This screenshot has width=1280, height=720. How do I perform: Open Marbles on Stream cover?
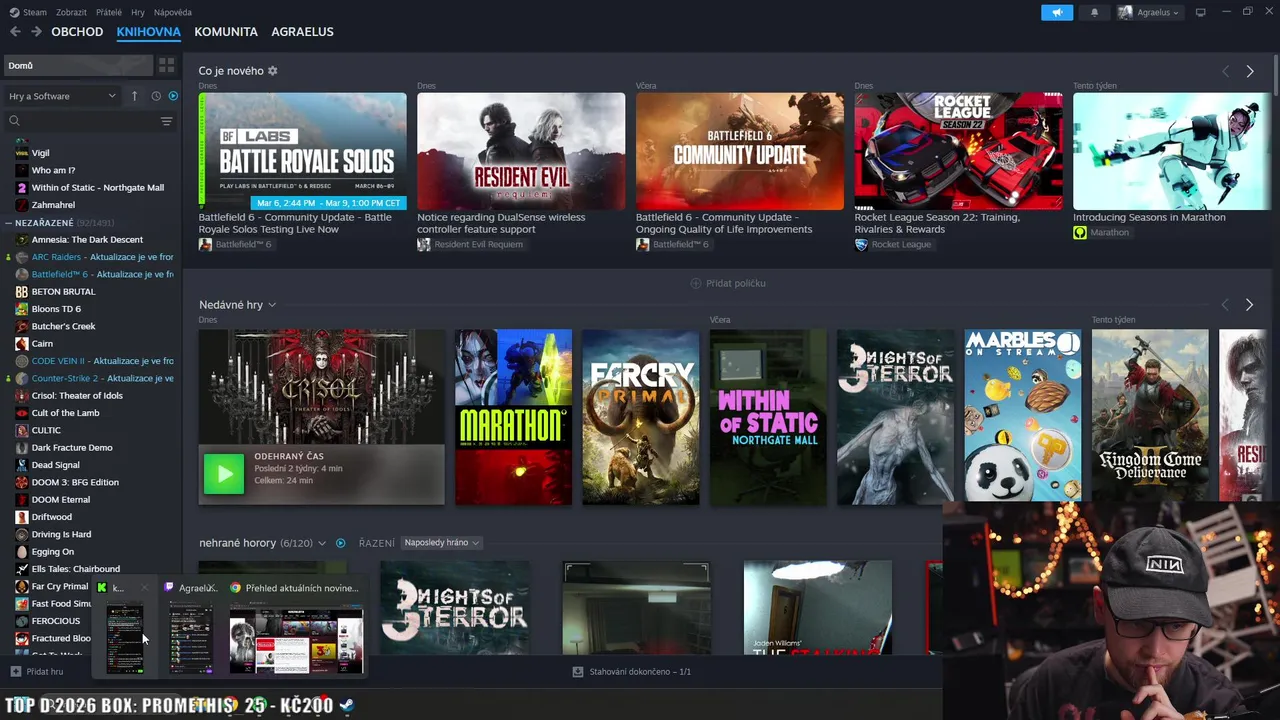(x=1023, y=417)
